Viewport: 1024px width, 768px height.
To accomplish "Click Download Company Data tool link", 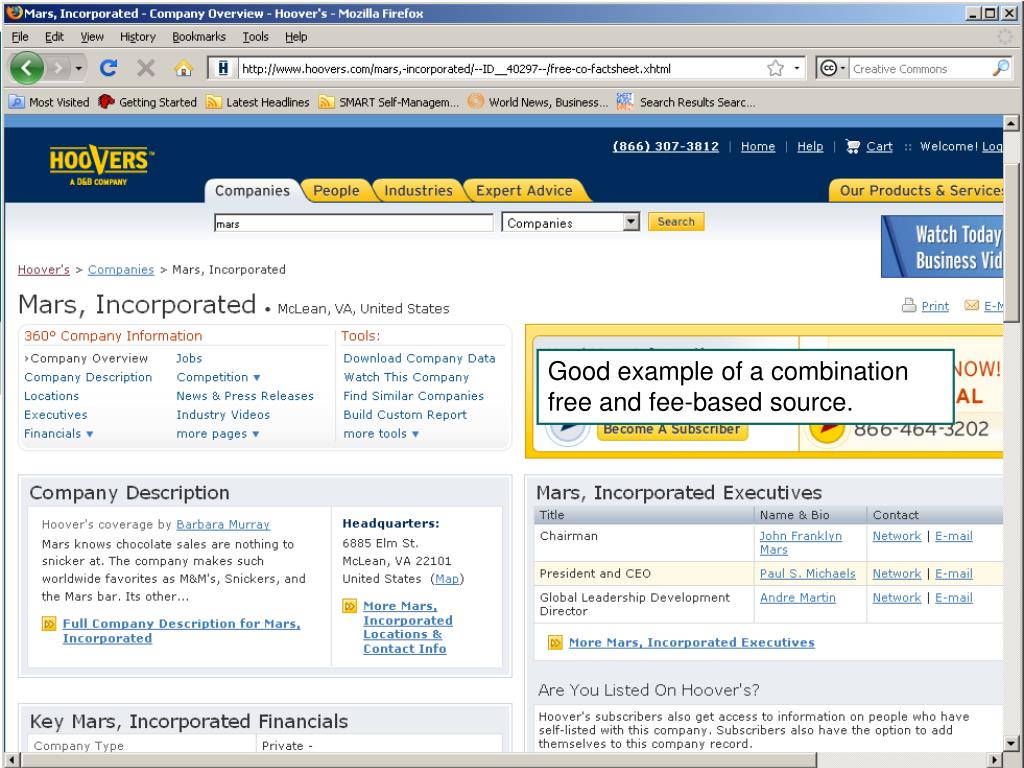I will pos(419,359).
